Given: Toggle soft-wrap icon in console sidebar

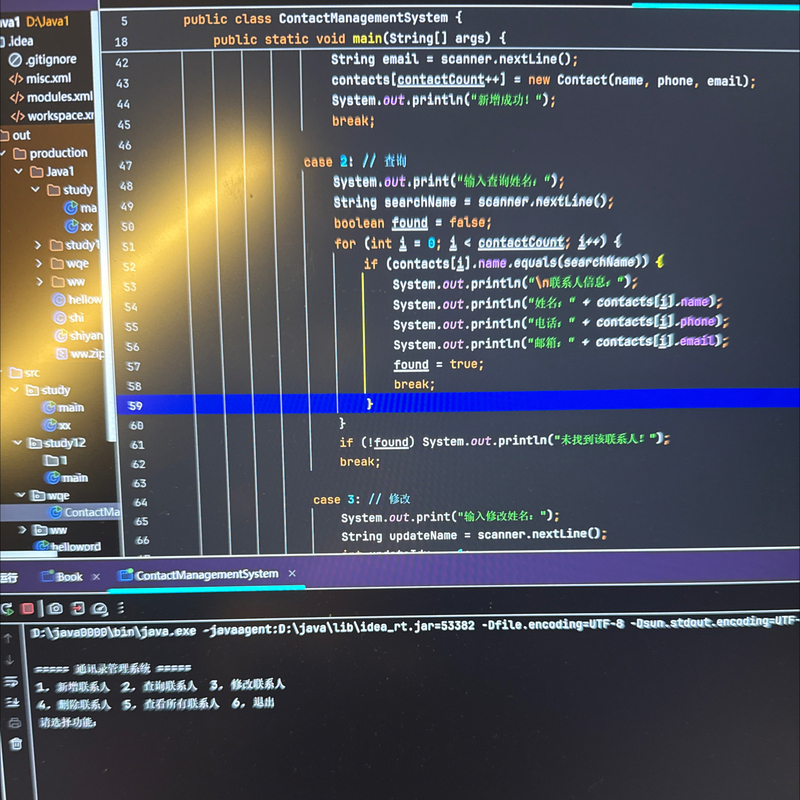Looking at the screenshot, I should tap(11, 681).
